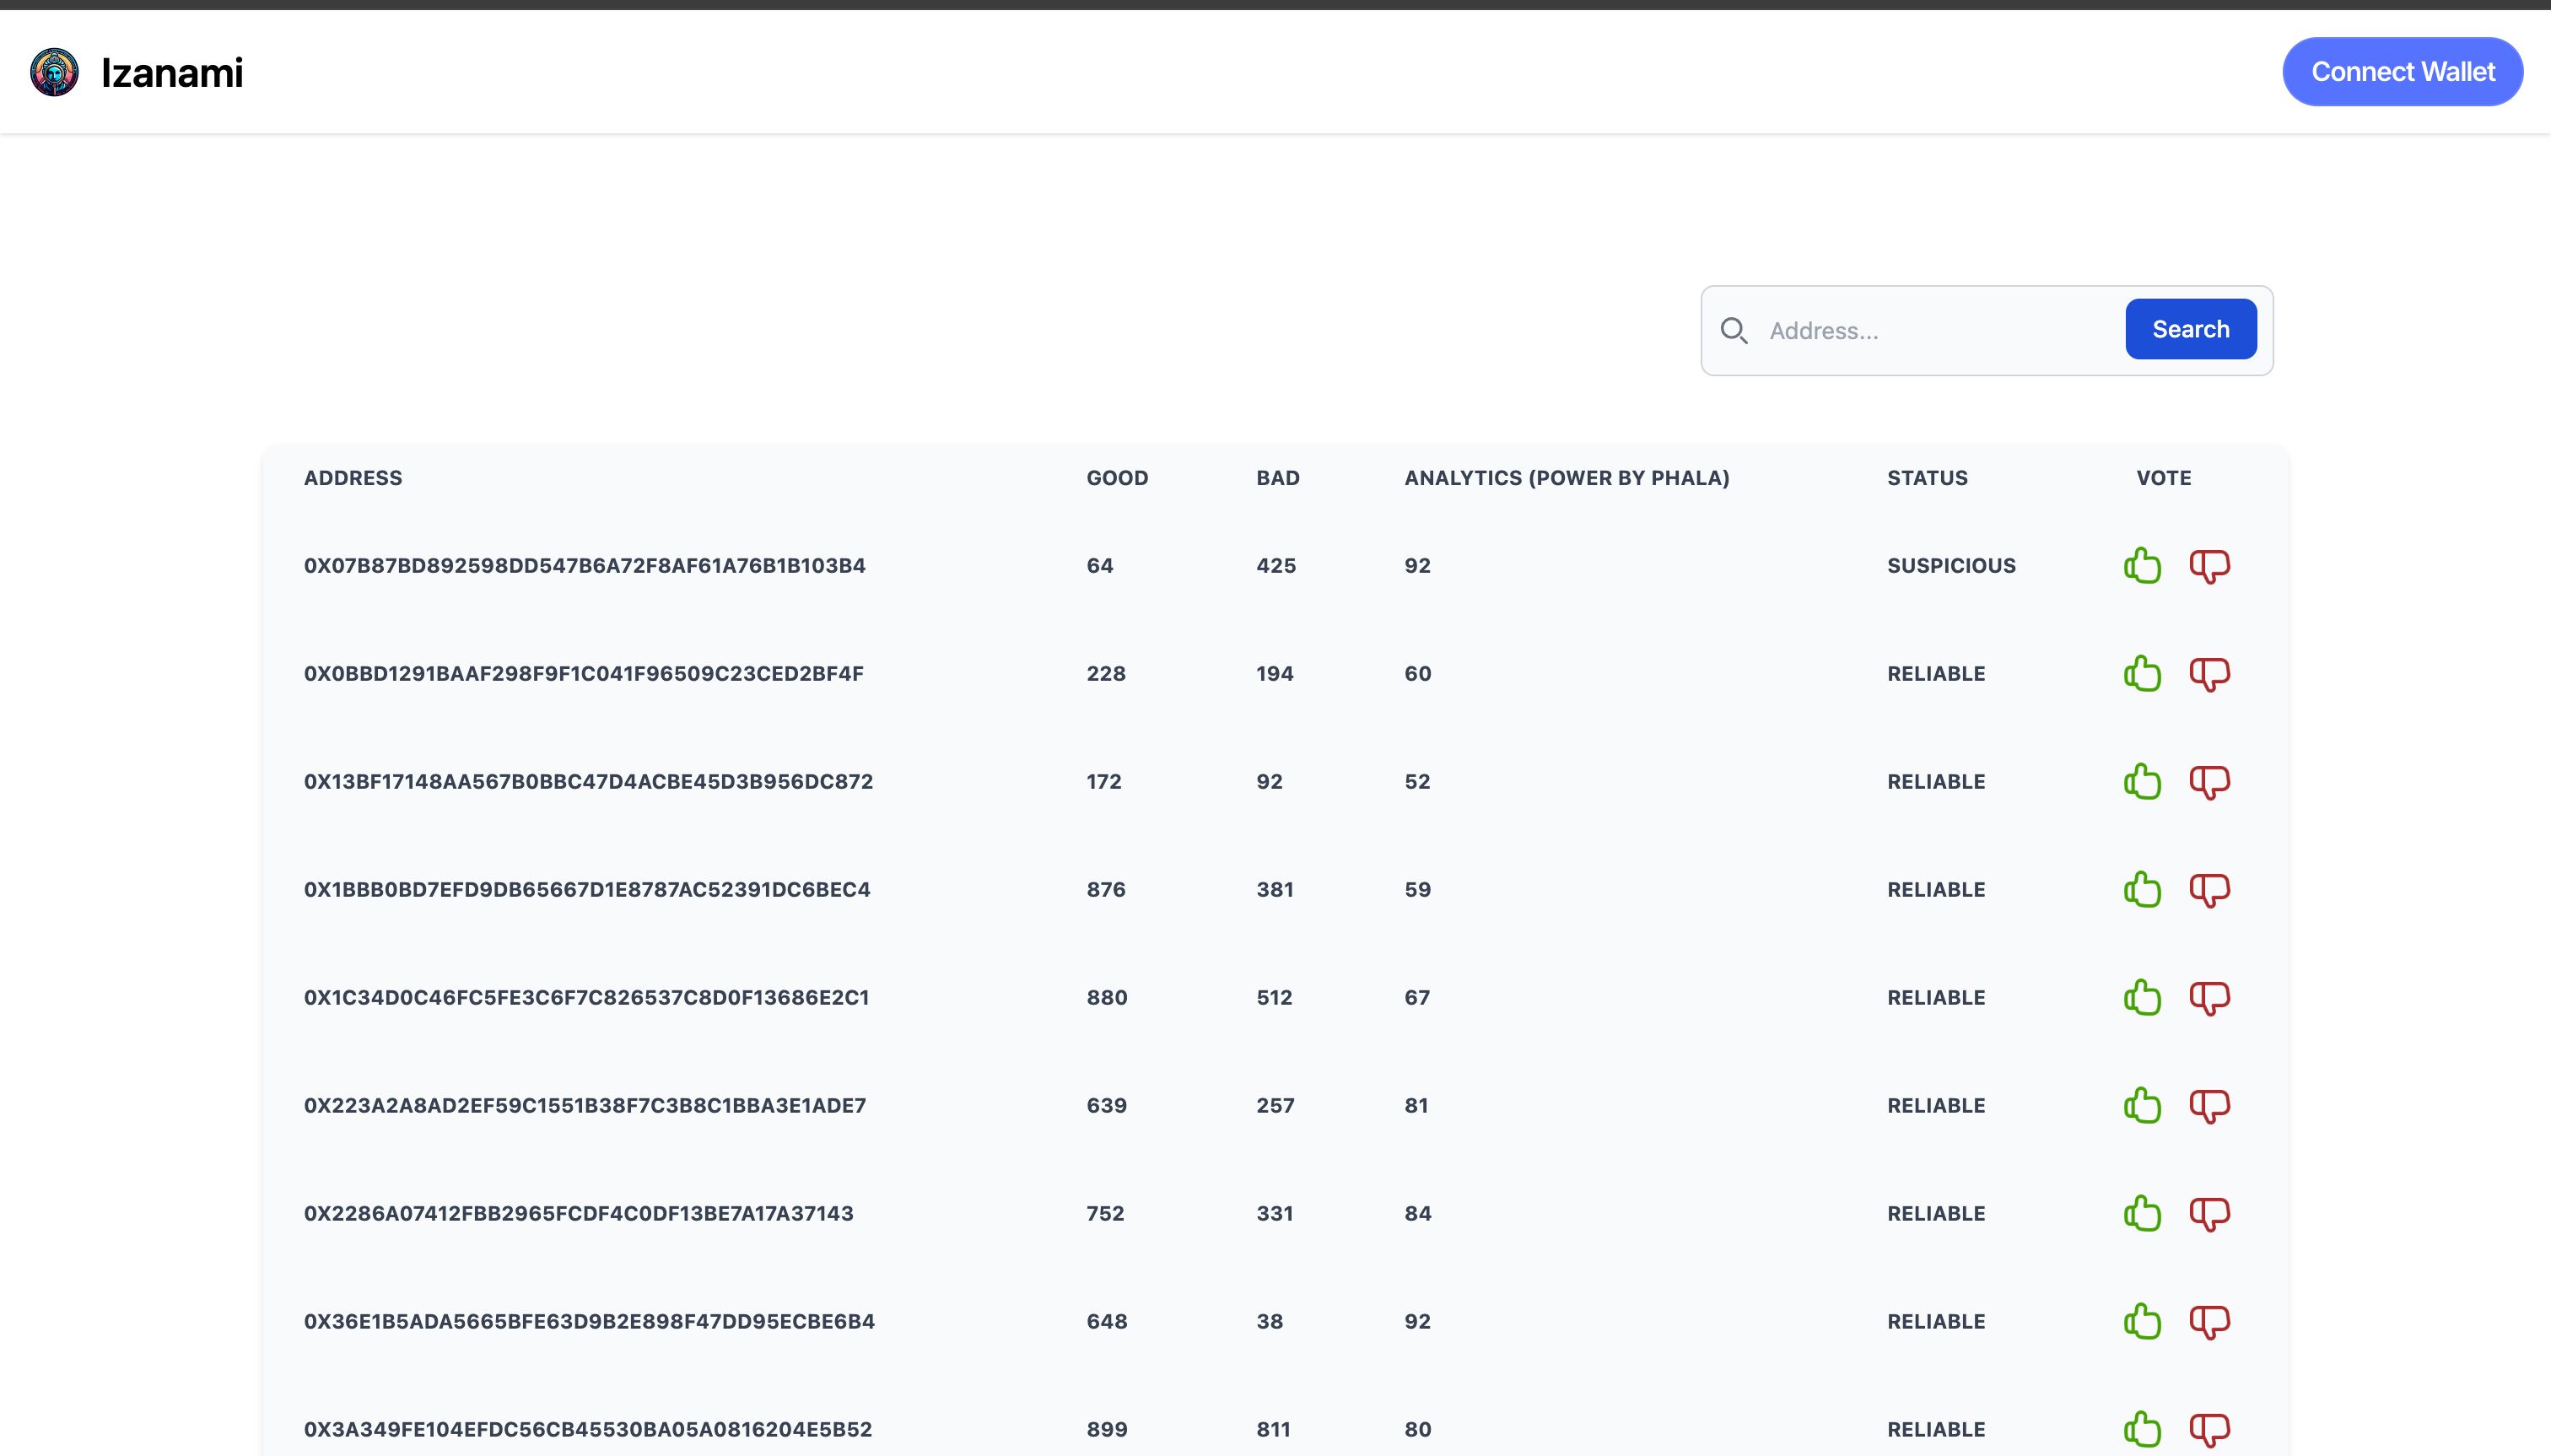The height and width of the screenshot is (1456, 2551).
Task: Click RELIABLE status for 0X36E1B5ADA5665 row
Action: [1936, 1322]
